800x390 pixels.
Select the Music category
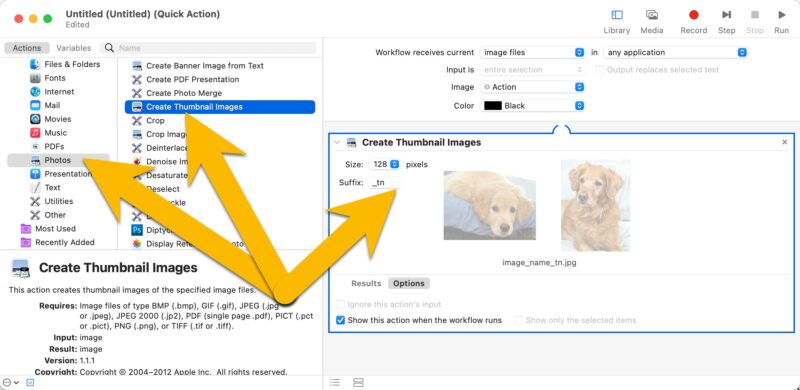[x=56, y=133]
